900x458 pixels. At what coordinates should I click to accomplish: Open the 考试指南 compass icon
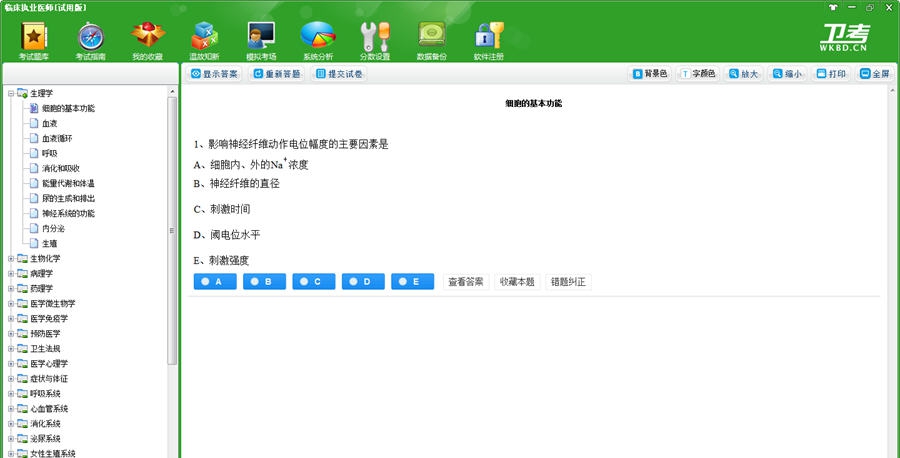point(91,41)
